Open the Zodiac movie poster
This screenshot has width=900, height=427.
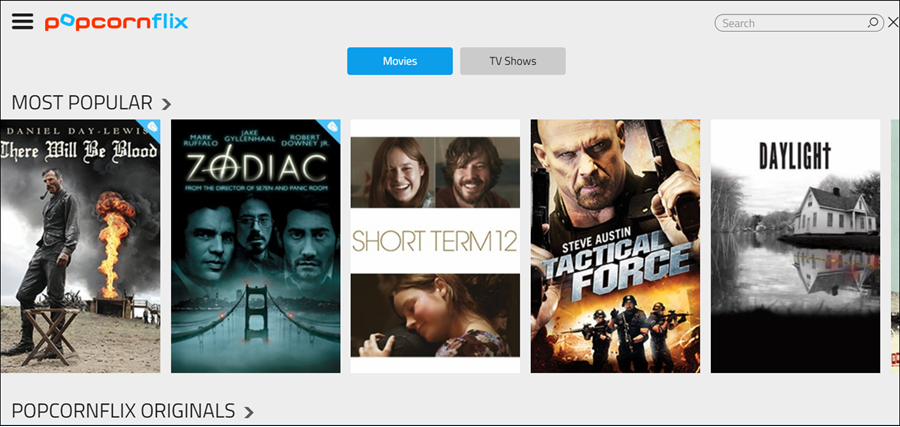255,246
